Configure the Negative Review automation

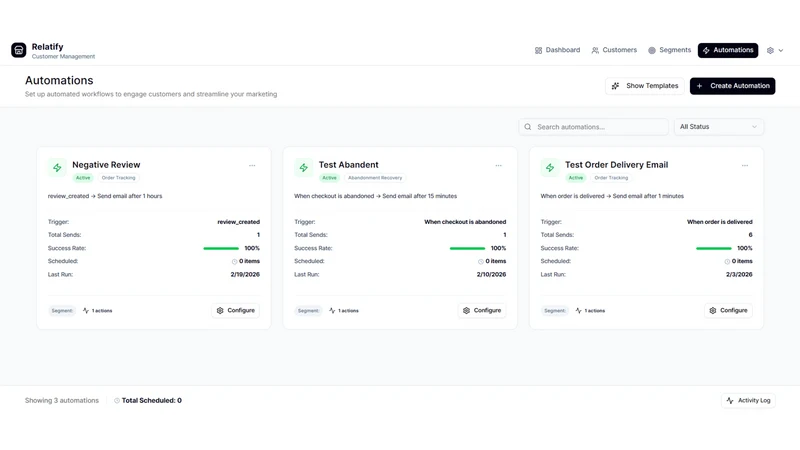point(236,310)
